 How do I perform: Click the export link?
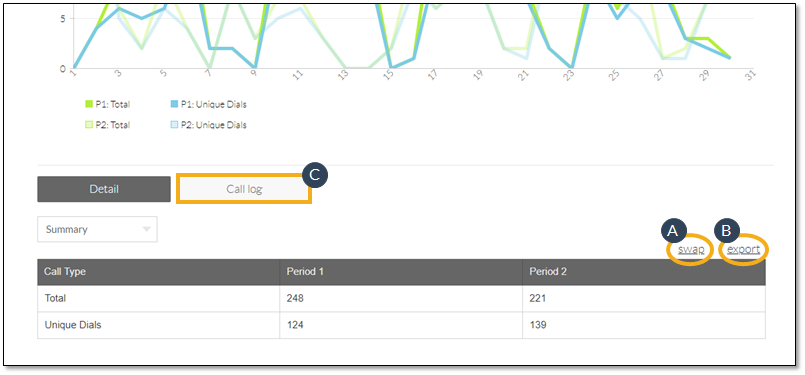coord(743,250)
